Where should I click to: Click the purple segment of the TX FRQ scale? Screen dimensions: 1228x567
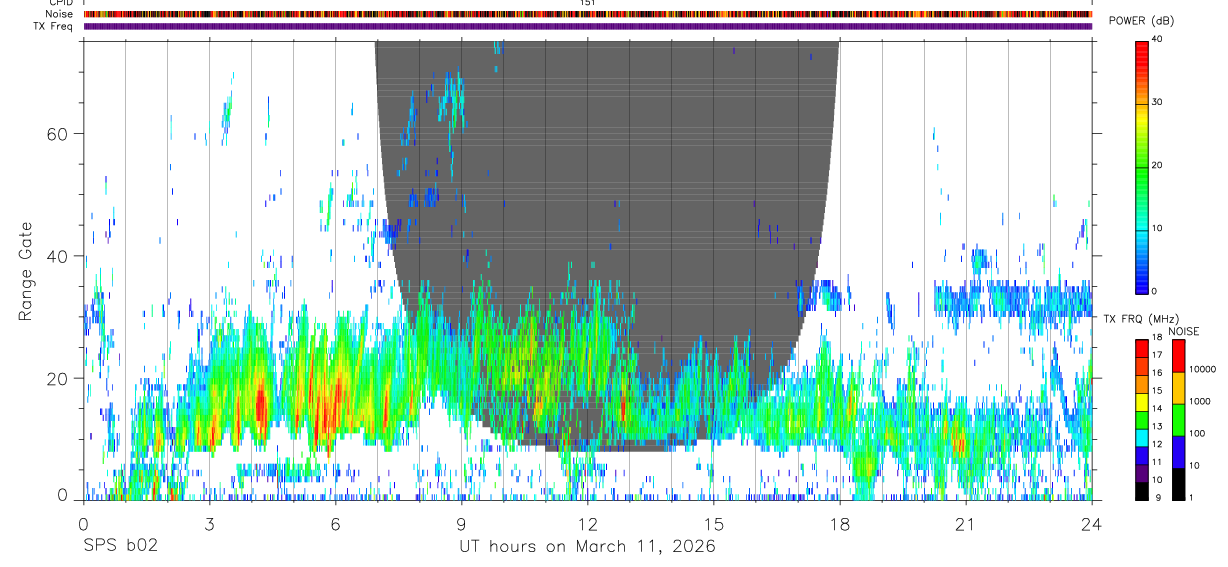1142,473
